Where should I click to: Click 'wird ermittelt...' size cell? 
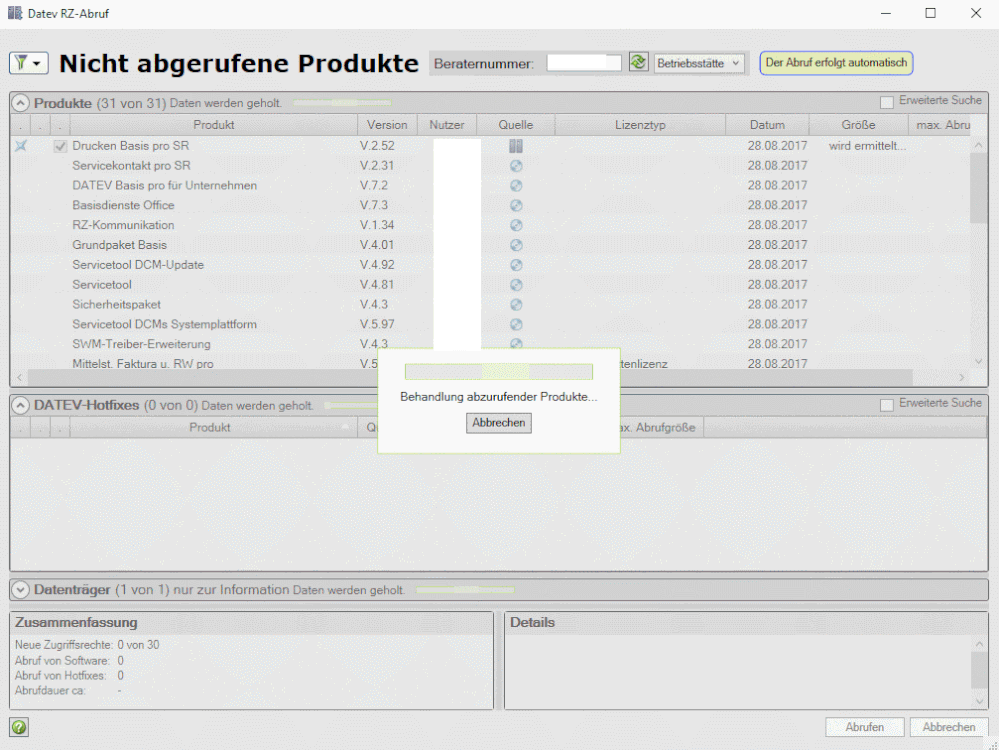(x=867, y=146)
